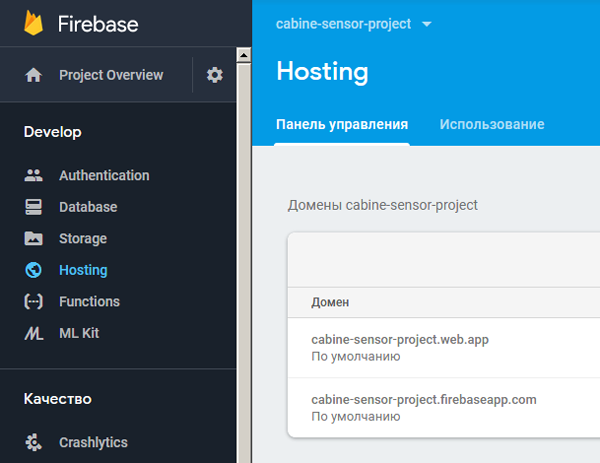Click sidebar scrollbar up arrow
Viewport: 600px width, 463px height.
click(x=243, y=55)
